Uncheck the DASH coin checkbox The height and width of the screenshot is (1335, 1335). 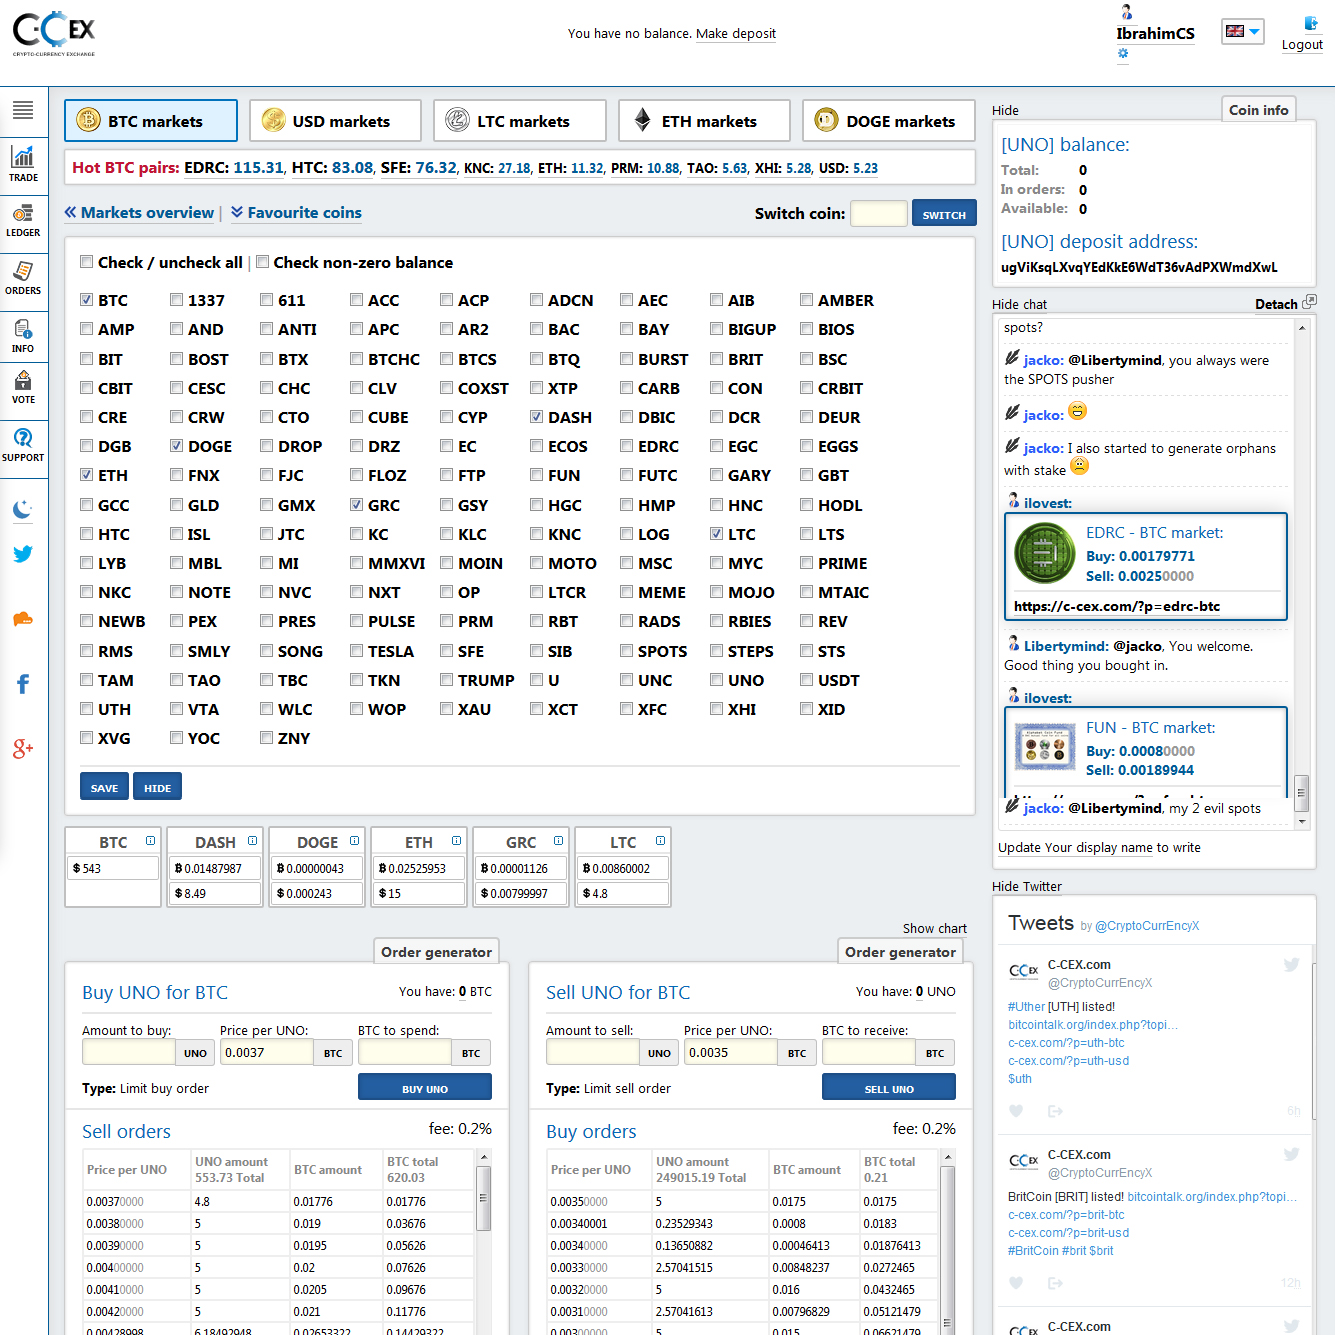537,417
